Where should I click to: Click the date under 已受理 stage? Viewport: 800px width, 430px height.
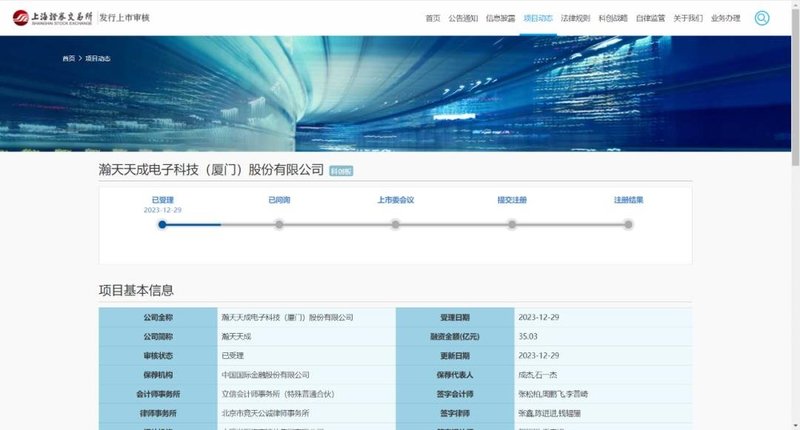point(162,210)
